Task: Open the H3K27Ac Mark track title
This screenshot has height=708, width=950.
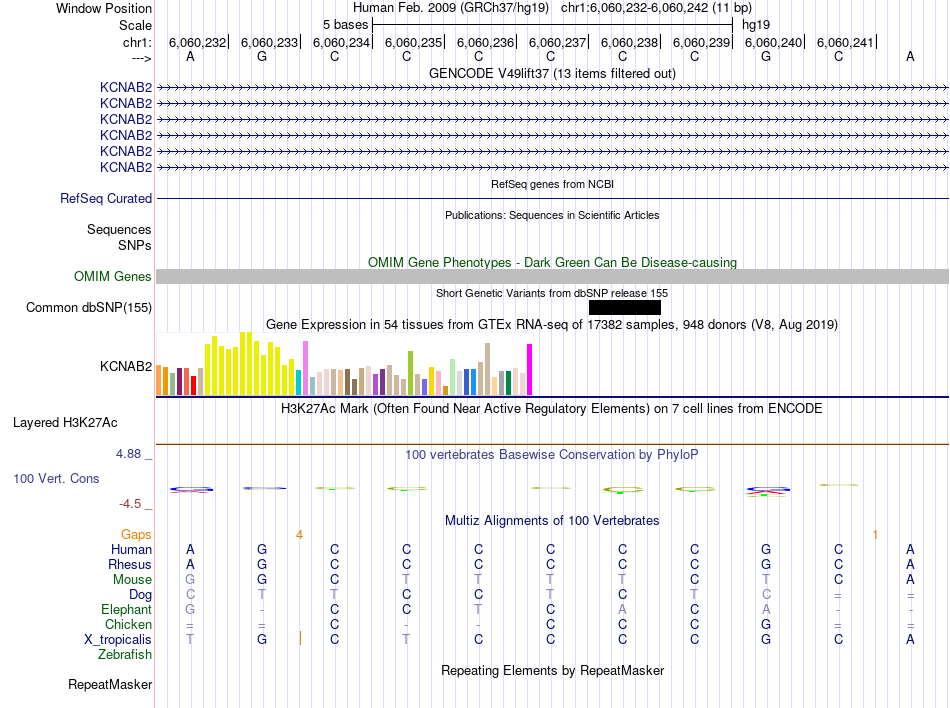Action: (x=552, y=408)
